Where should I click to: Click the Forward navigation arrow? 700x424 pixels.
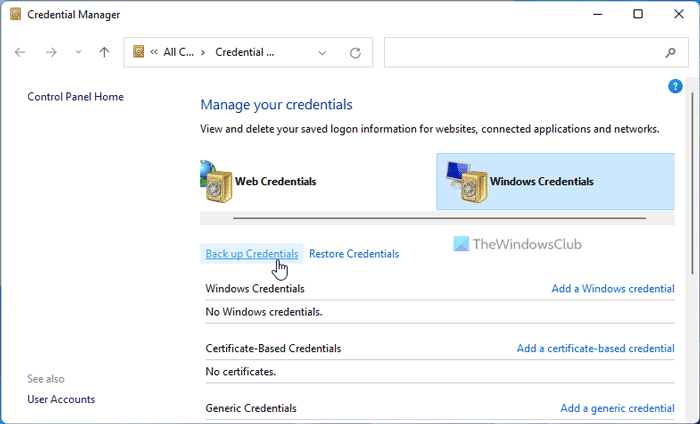(x=51, y=52)
